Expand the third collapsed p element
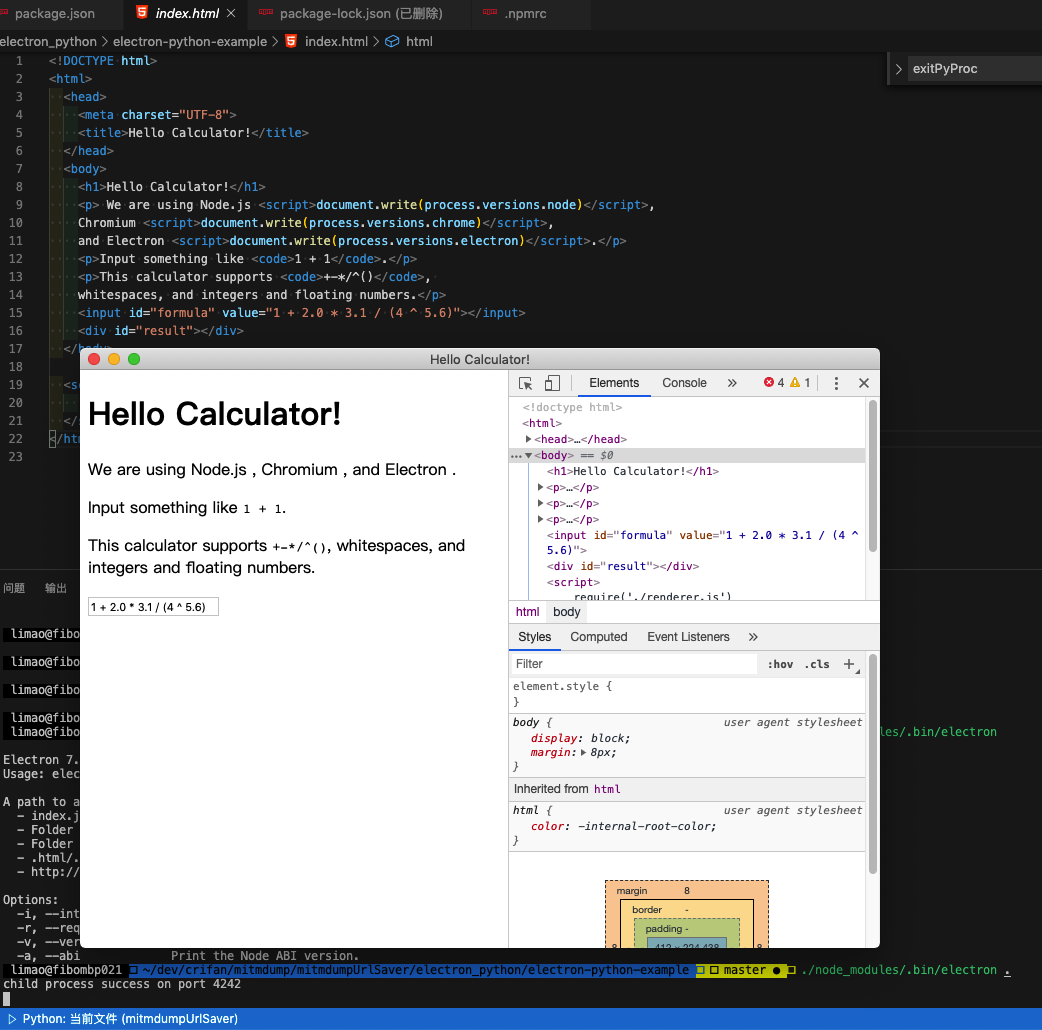The width and height of the screenshot is (1042, 1030). click(x=540, y=519)
